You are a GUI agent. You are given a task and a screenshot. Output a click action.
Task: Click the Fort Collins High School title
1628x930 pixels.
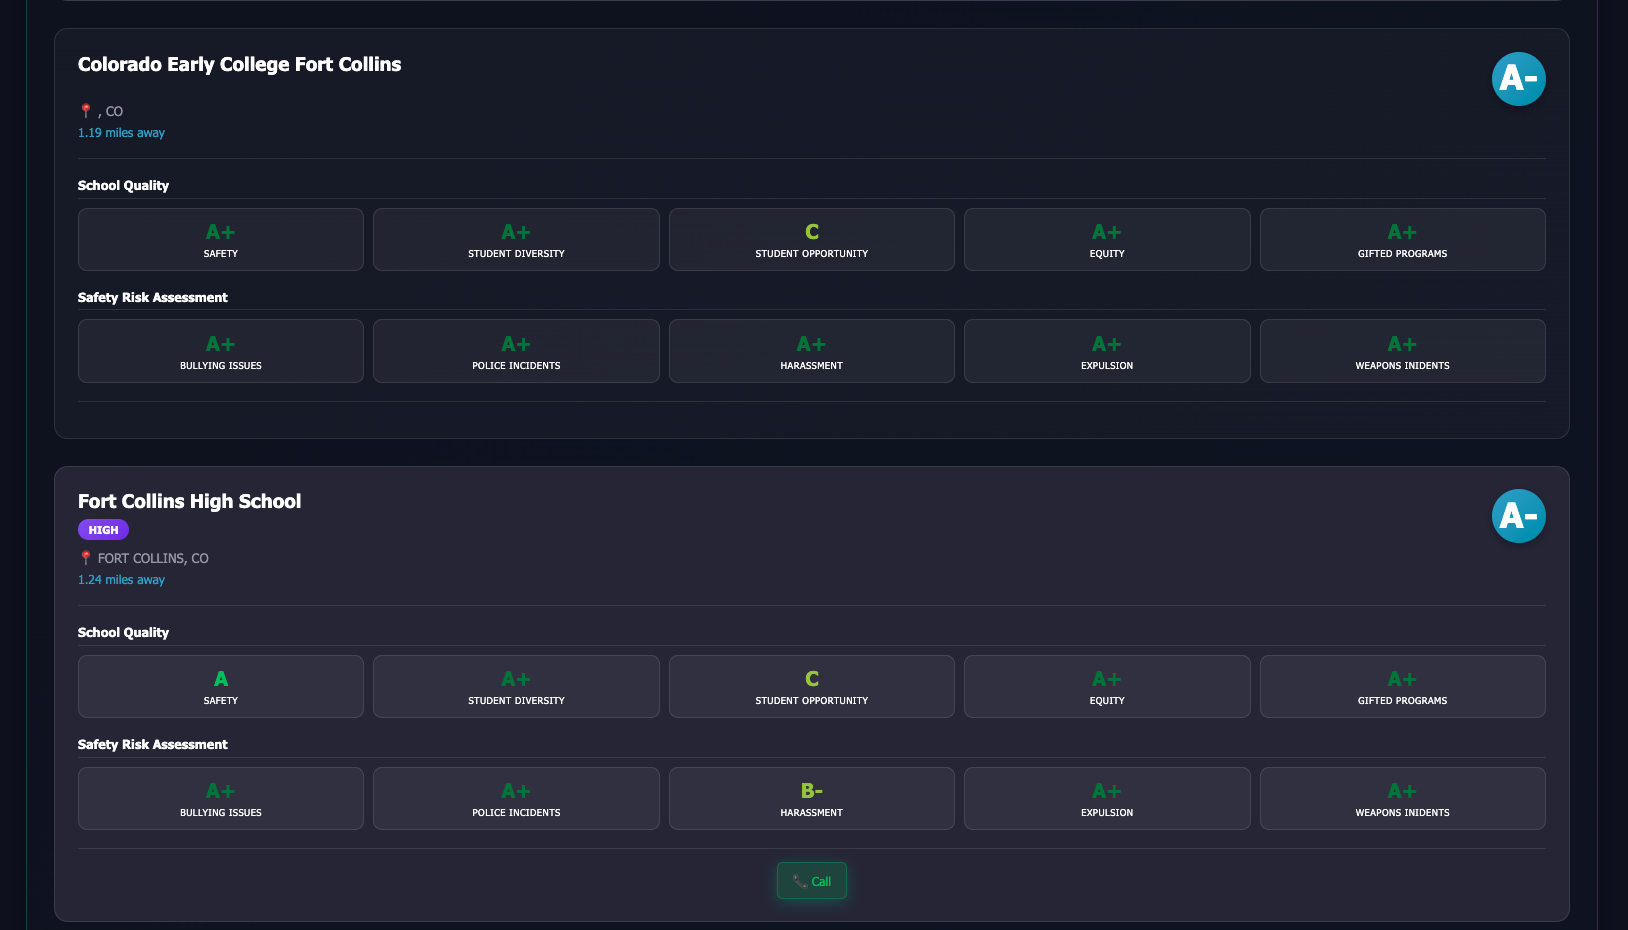[x=189, y=502]
